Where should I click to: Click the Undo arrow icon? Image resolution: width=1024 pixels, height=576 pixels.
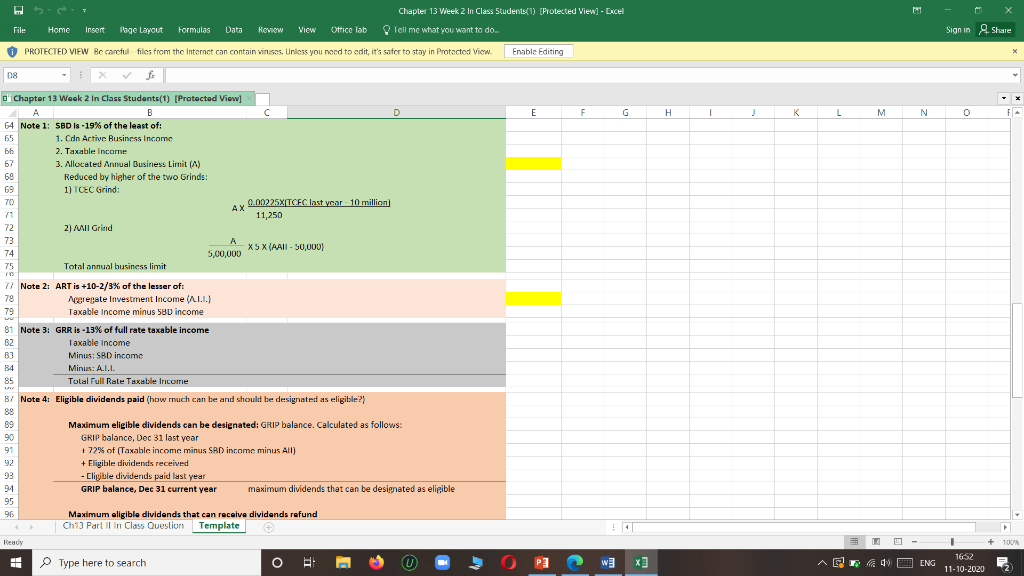click(39, 10)
